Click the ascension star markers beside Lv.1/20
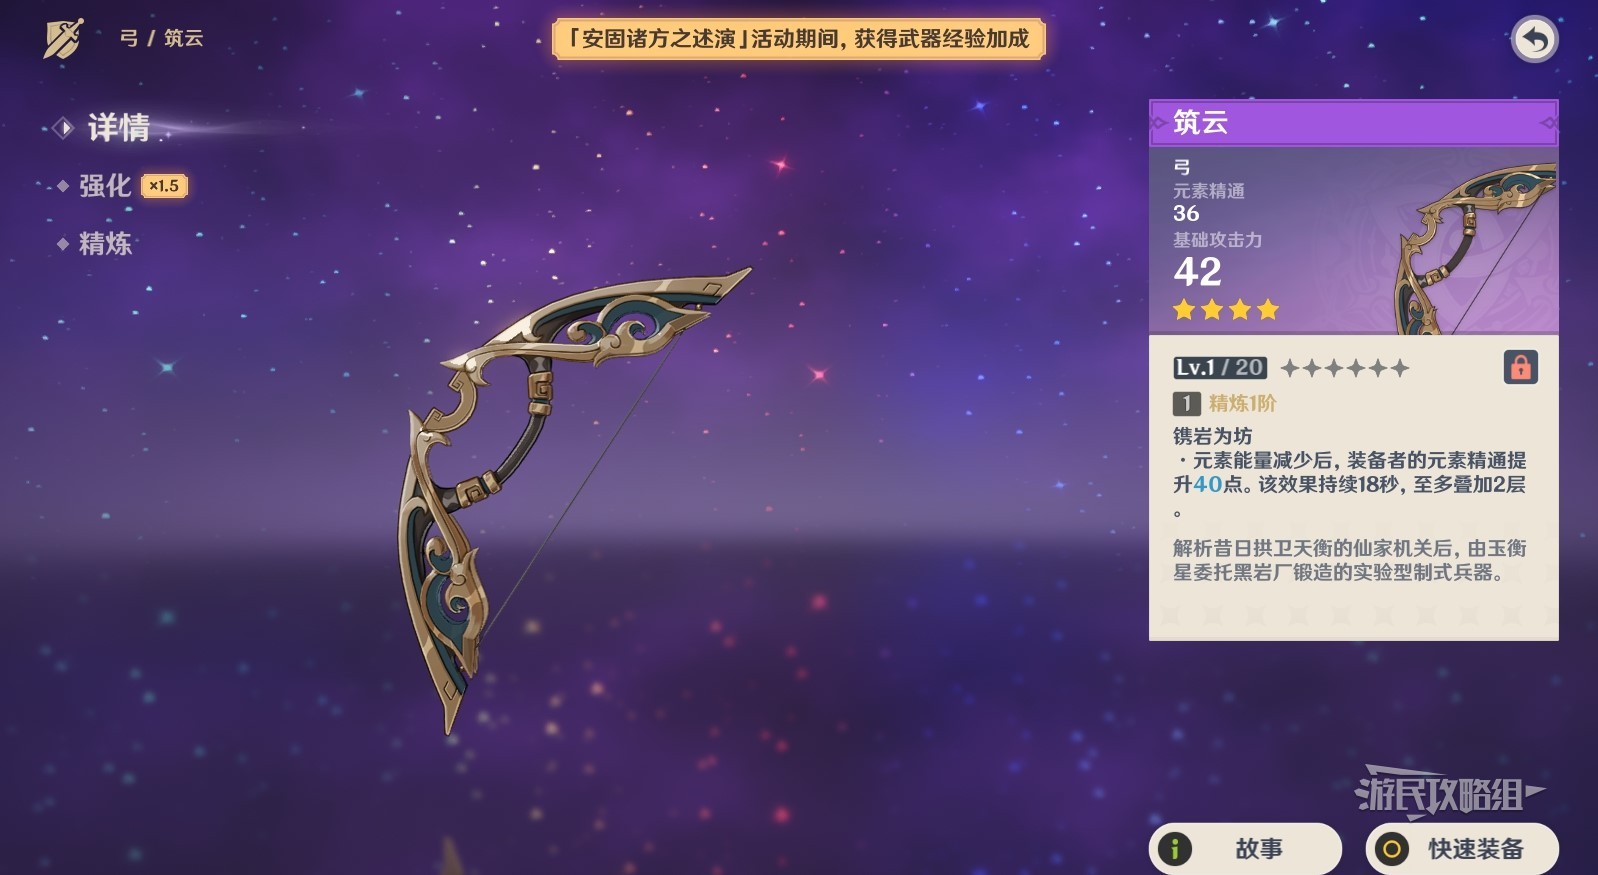Screen dimensions: 1598x875 coord(1345,368)
